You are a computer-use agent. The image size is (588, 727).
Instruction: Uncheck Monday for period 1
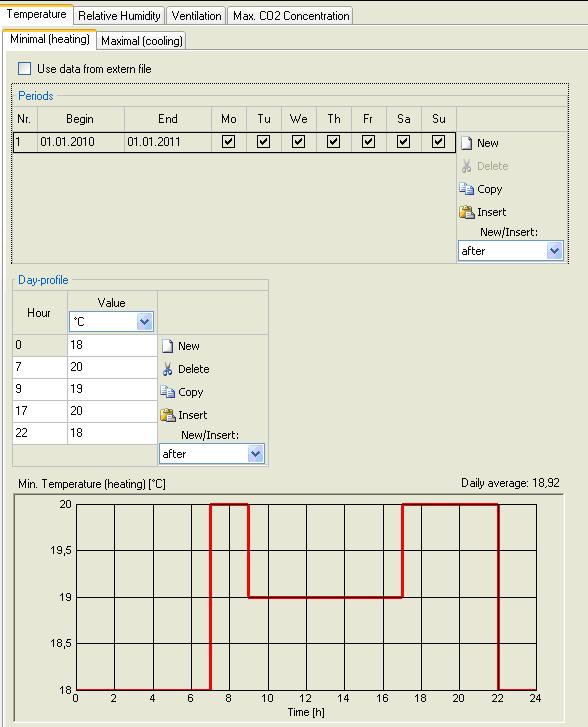click(x=229, y=142)
